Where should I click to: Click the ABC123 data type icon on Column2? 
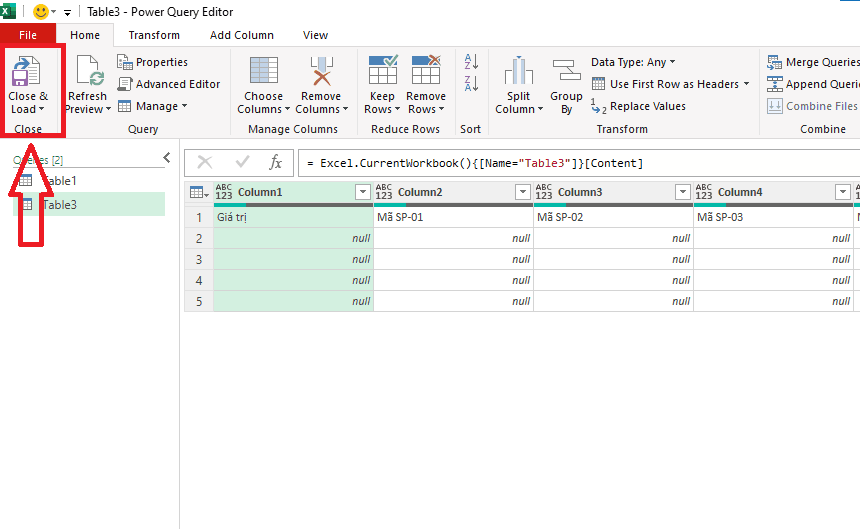click(x=384, y=192)
